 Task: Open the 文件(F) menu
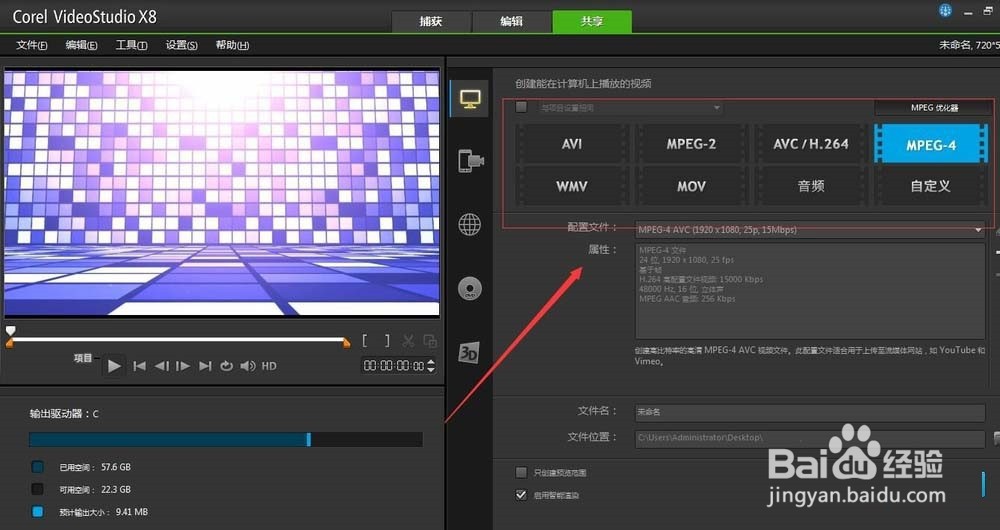(x=32, y=45)
